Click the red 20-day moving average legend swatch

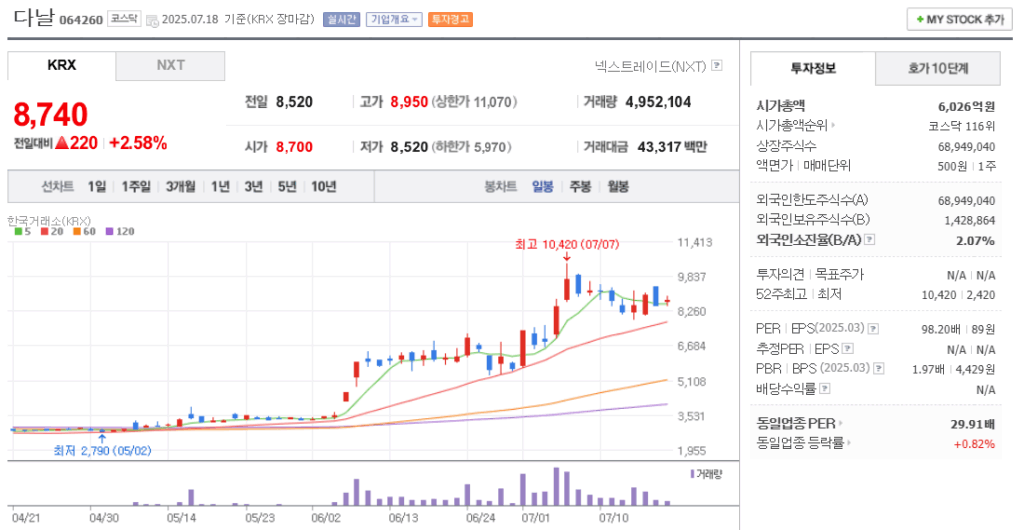(x=44, y=231)
